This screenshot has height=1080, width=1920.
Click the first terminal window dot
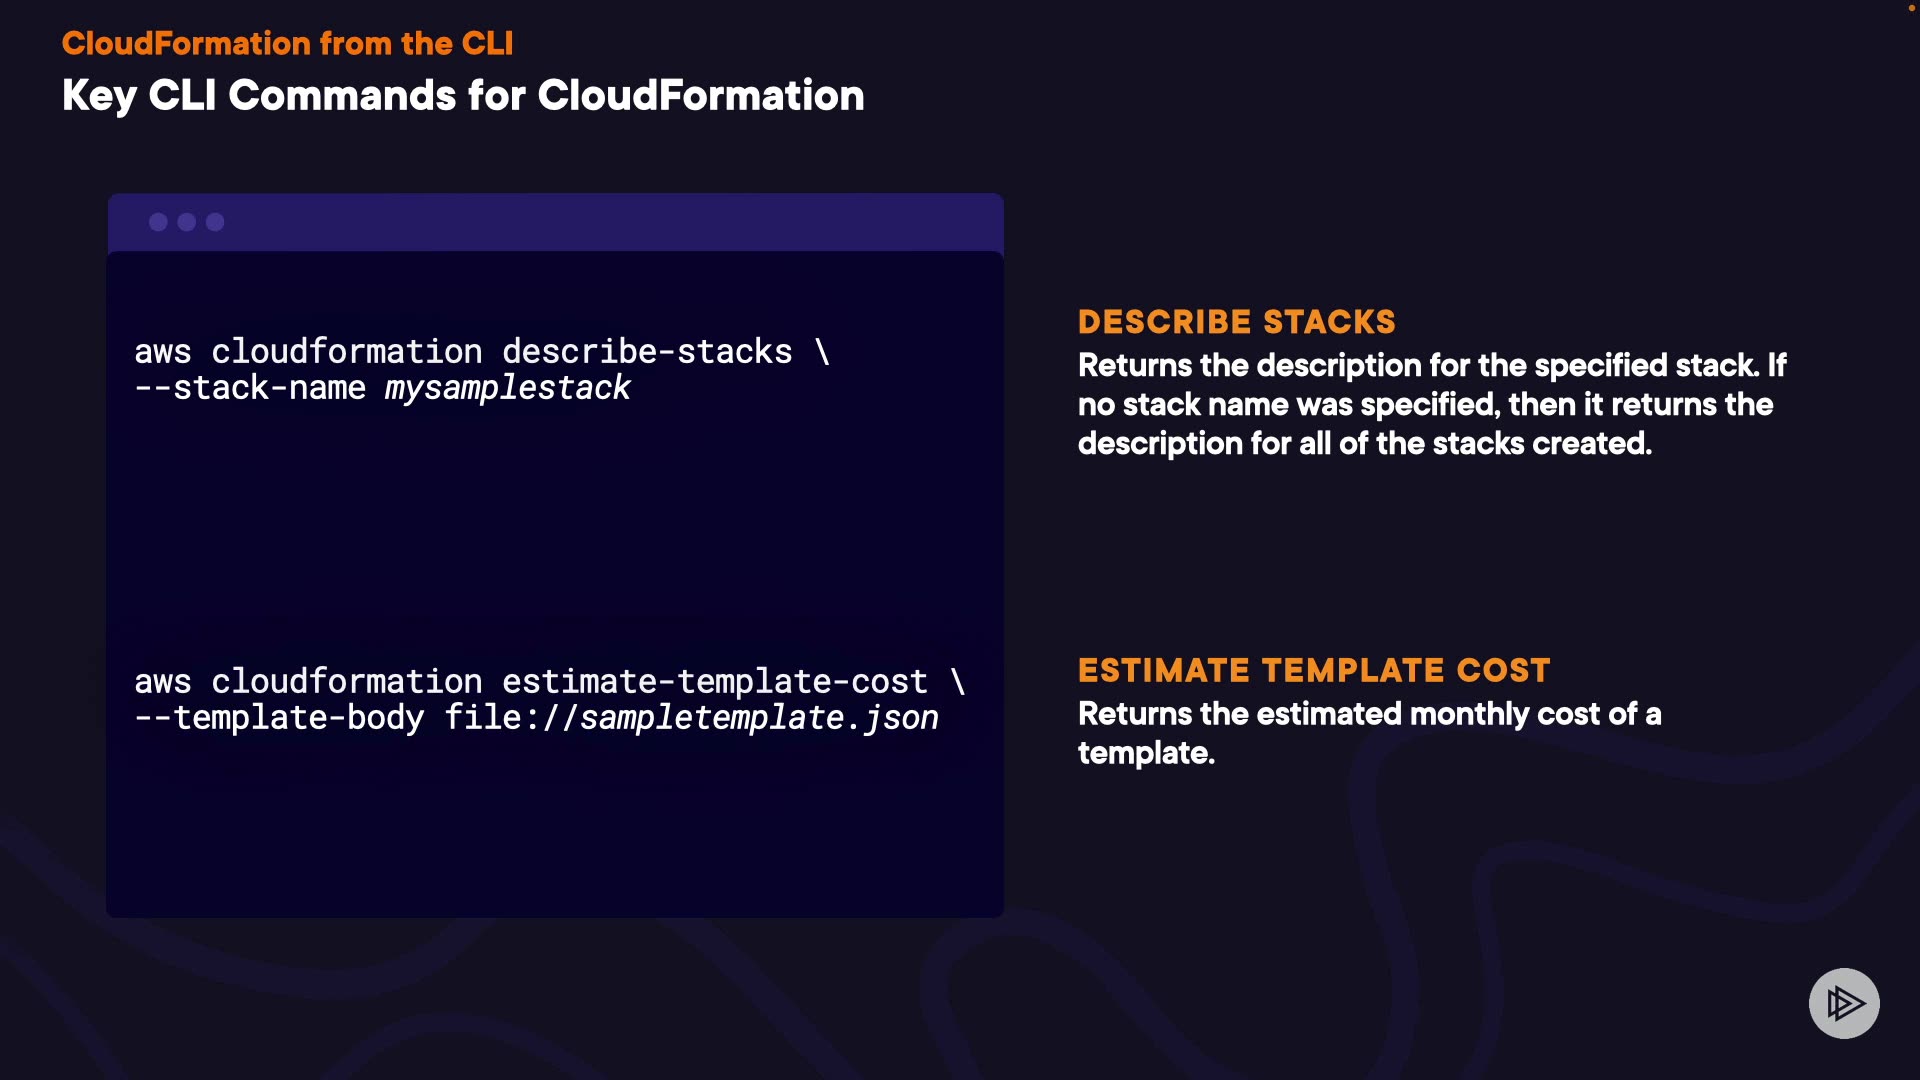click(158, 222)
